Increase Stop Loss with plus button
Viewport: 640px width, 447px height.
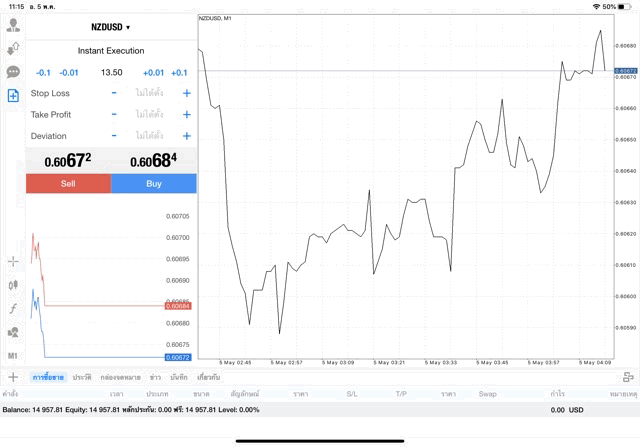click(186, 93)
